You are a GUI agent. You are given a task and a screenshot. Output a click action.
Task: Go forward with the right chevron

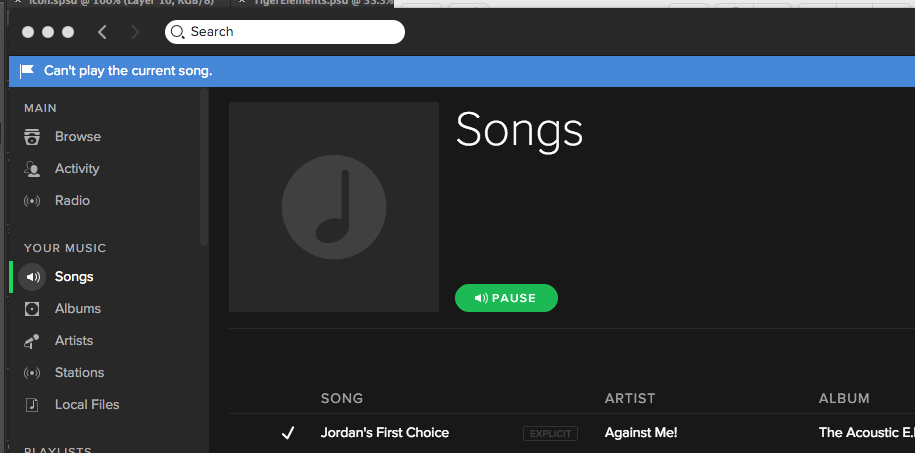[x=135, y=32]
